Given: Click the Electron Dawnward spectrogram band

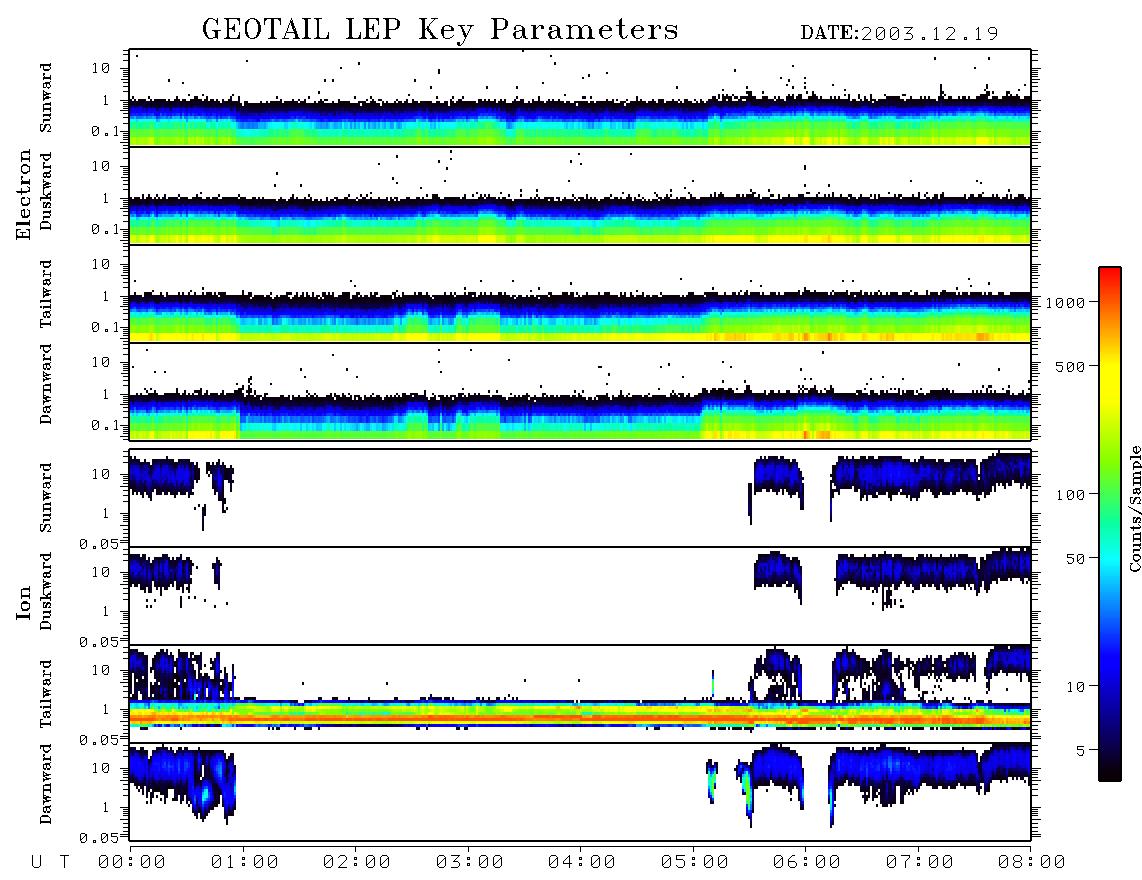Looking at the screenshot, I should click(580, 415).
